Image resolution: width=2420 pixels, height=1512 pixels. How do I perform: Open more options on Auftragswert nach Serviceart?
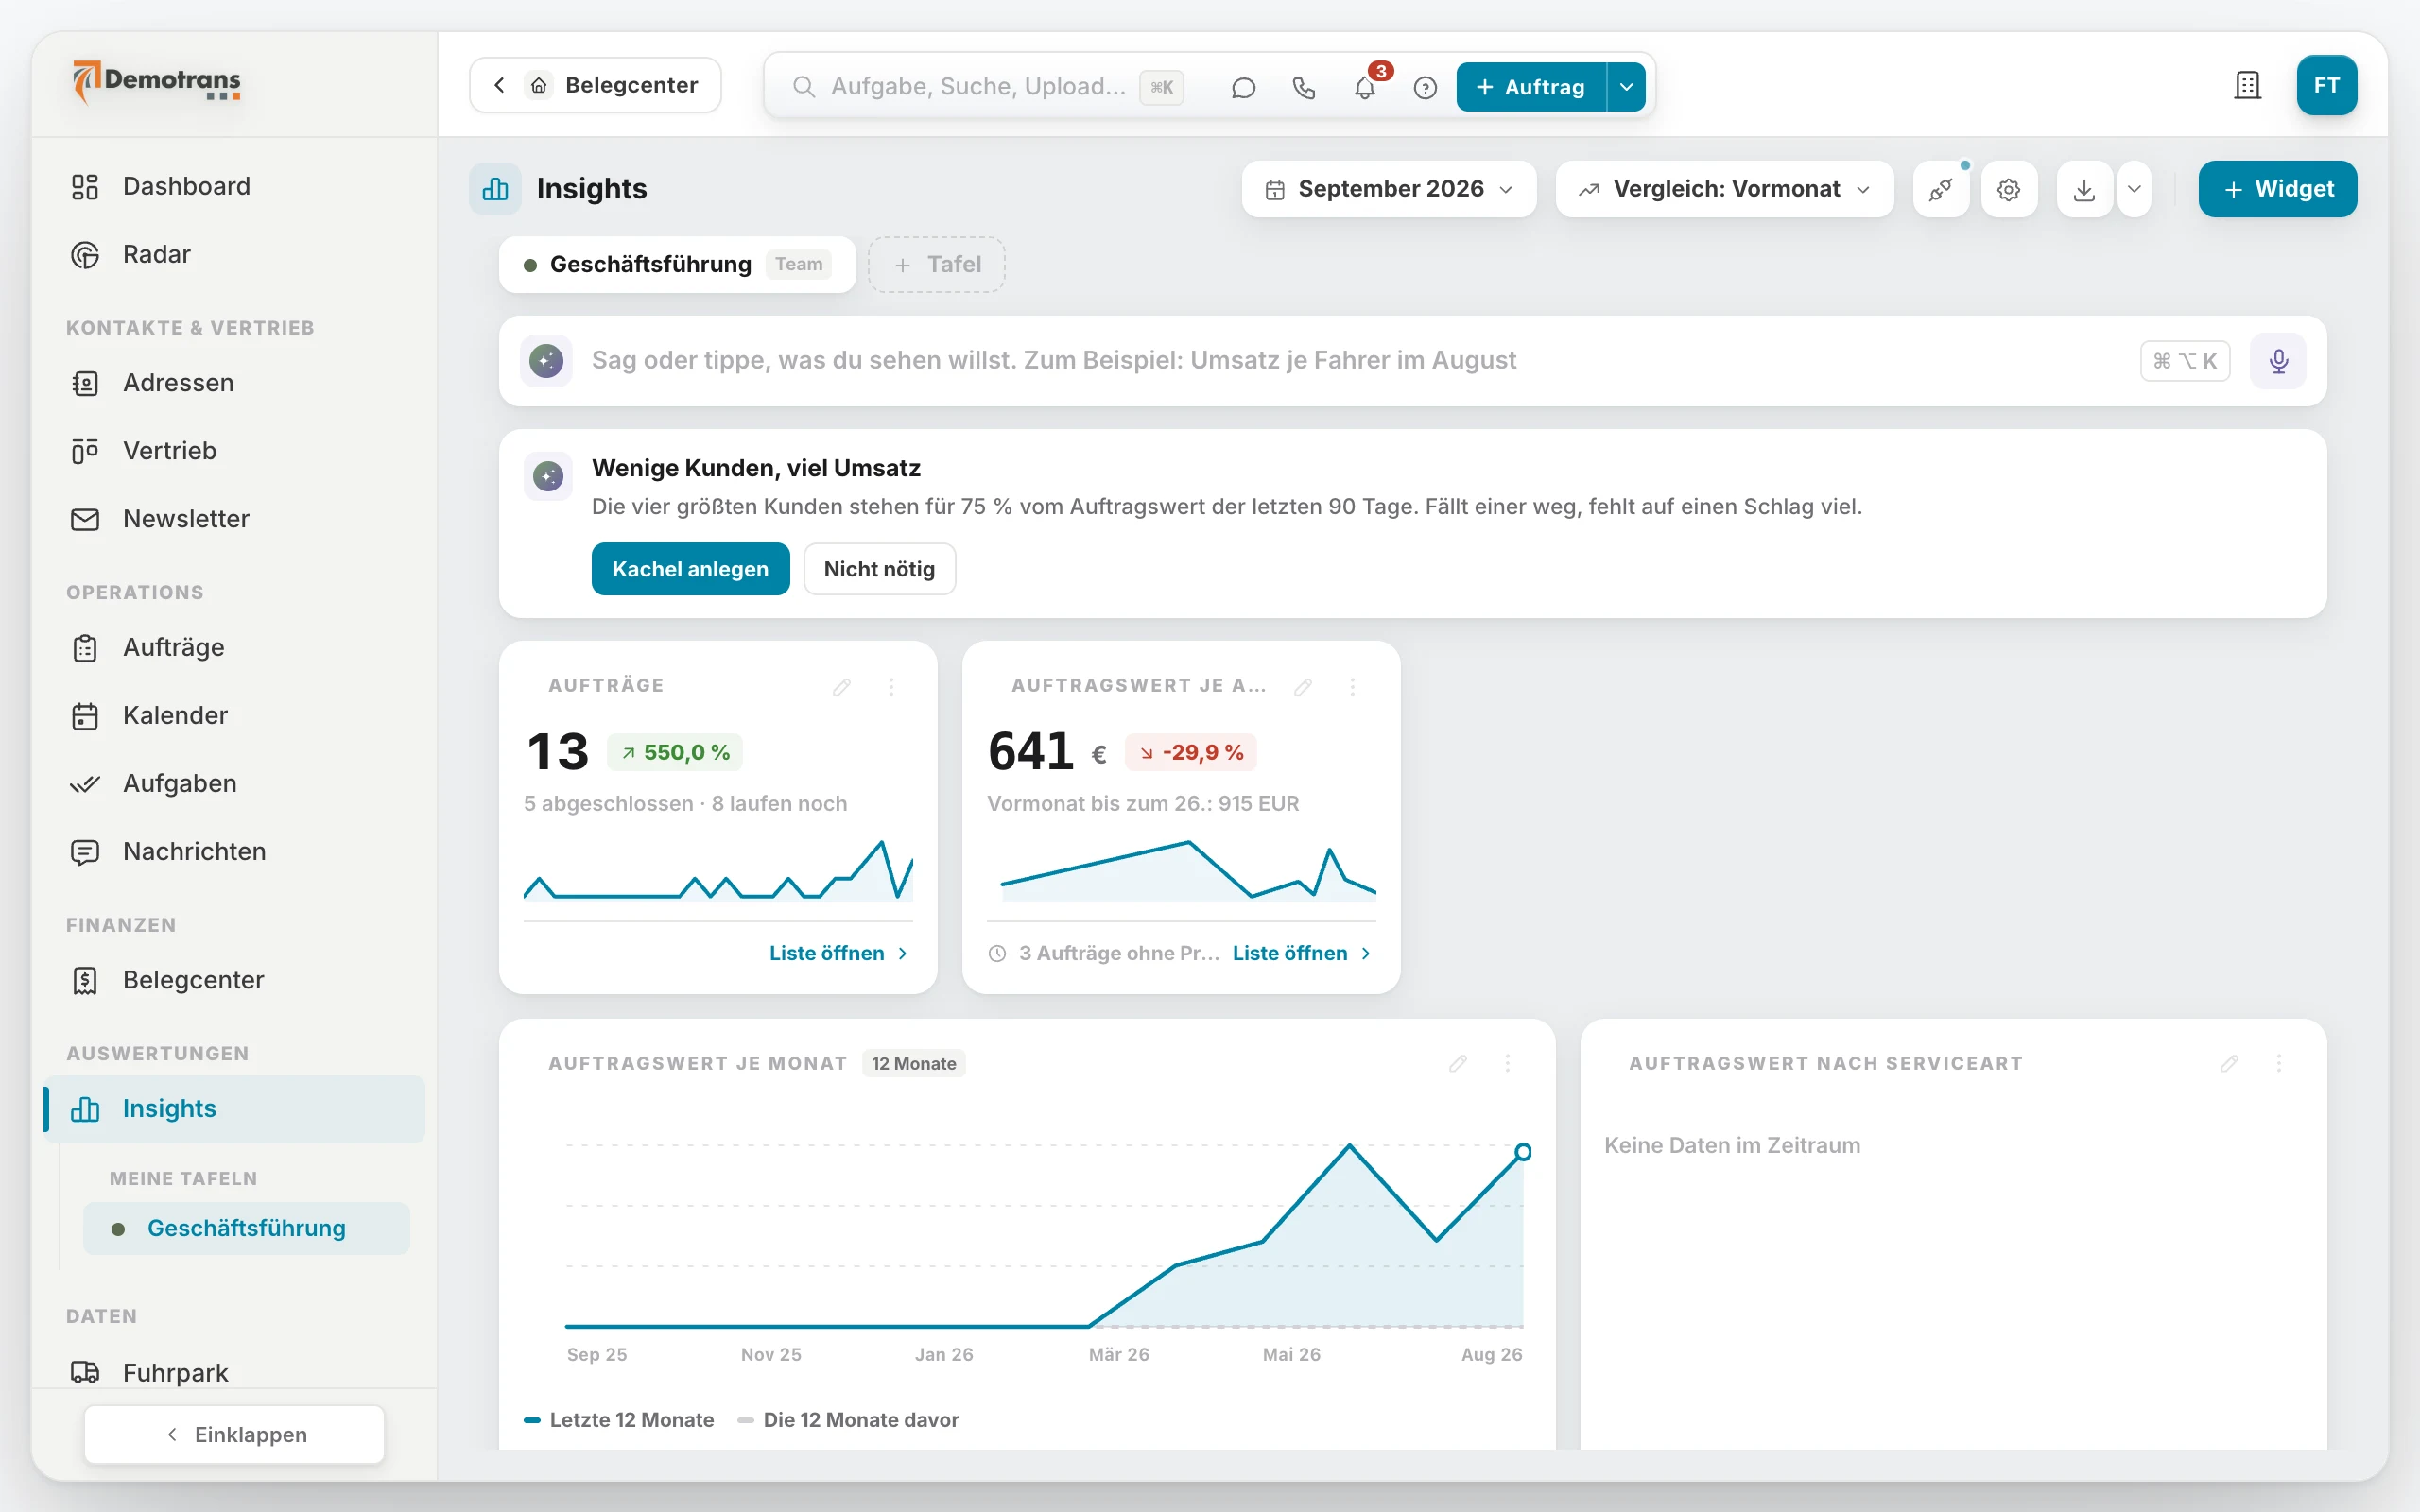tap(2279, 1063)
